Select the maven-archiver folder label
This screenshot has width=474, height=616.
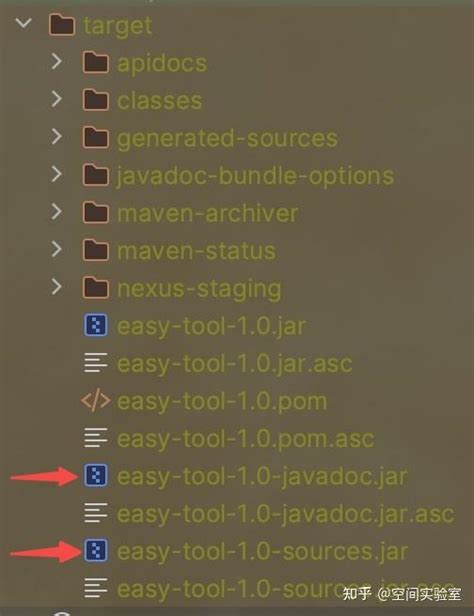pos(207,213)
